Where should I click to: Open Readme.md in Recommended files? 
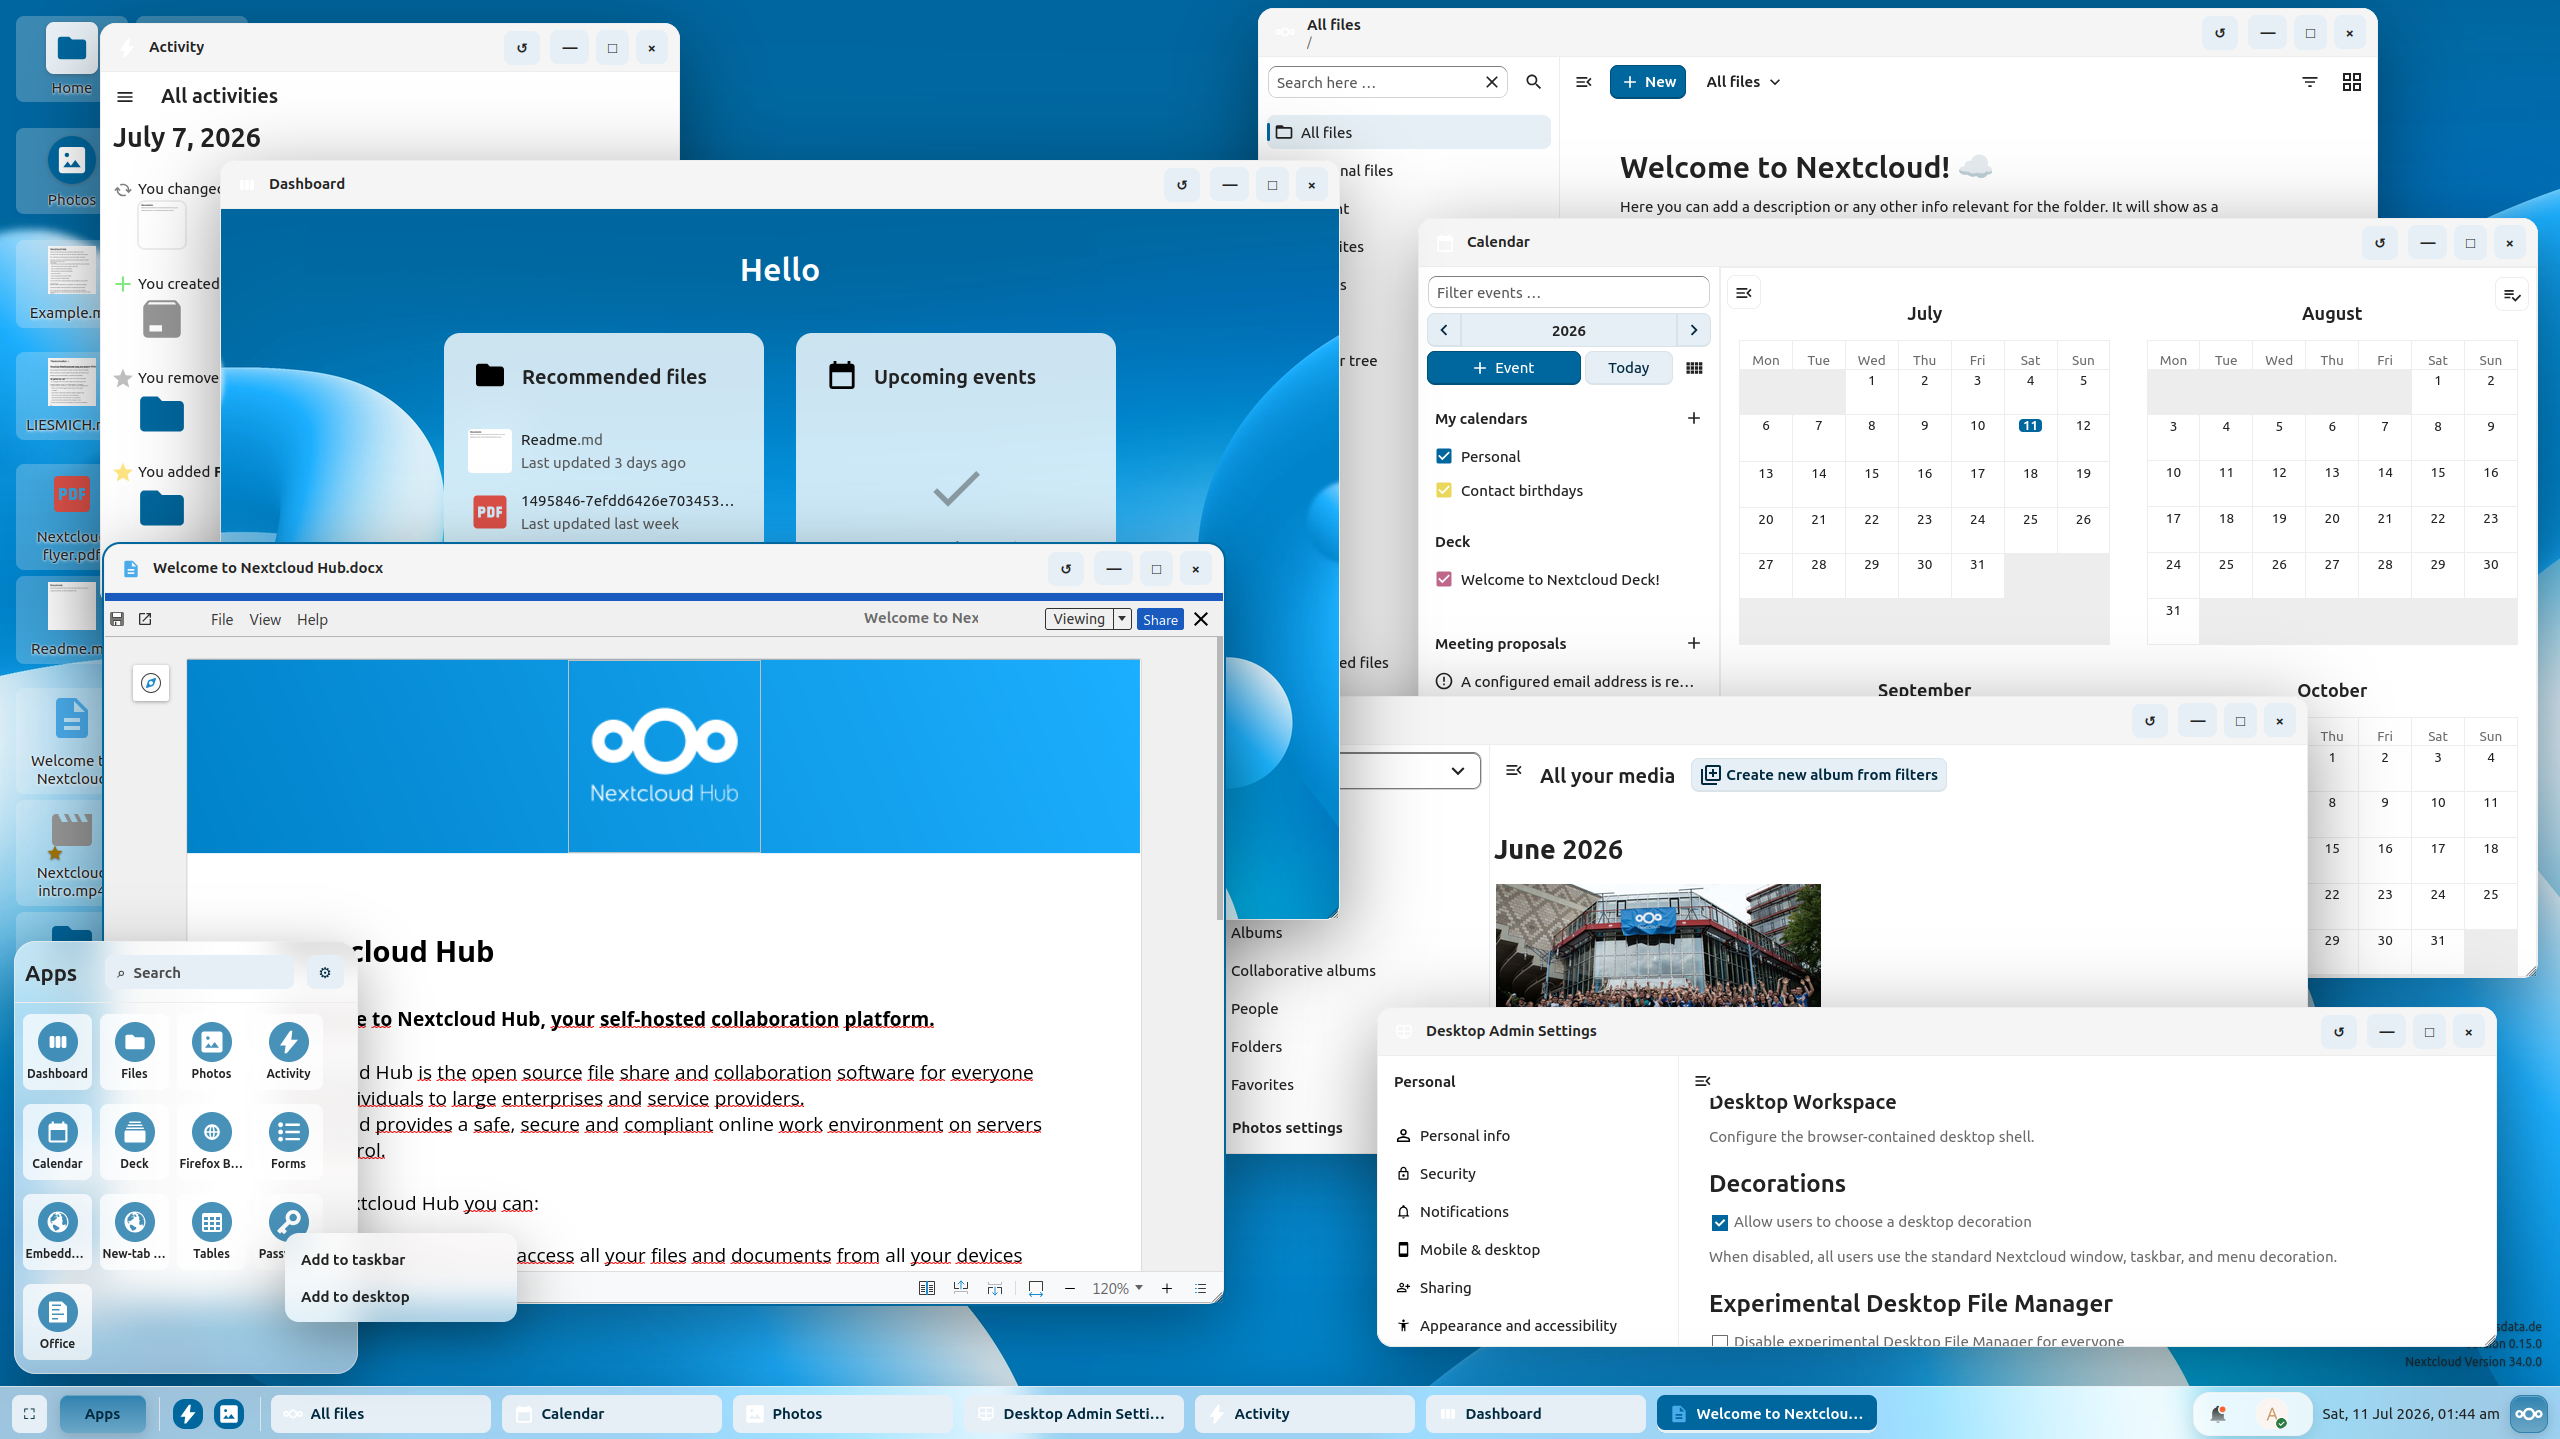point(603,450)
